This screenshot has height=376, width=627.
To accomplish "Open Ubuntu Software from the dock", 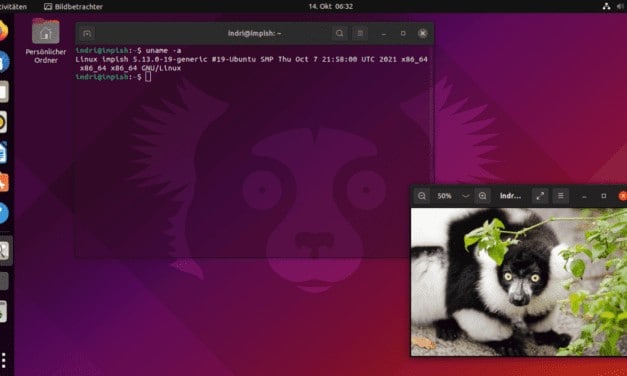I will pyautogui.click(x=4, y=183).
